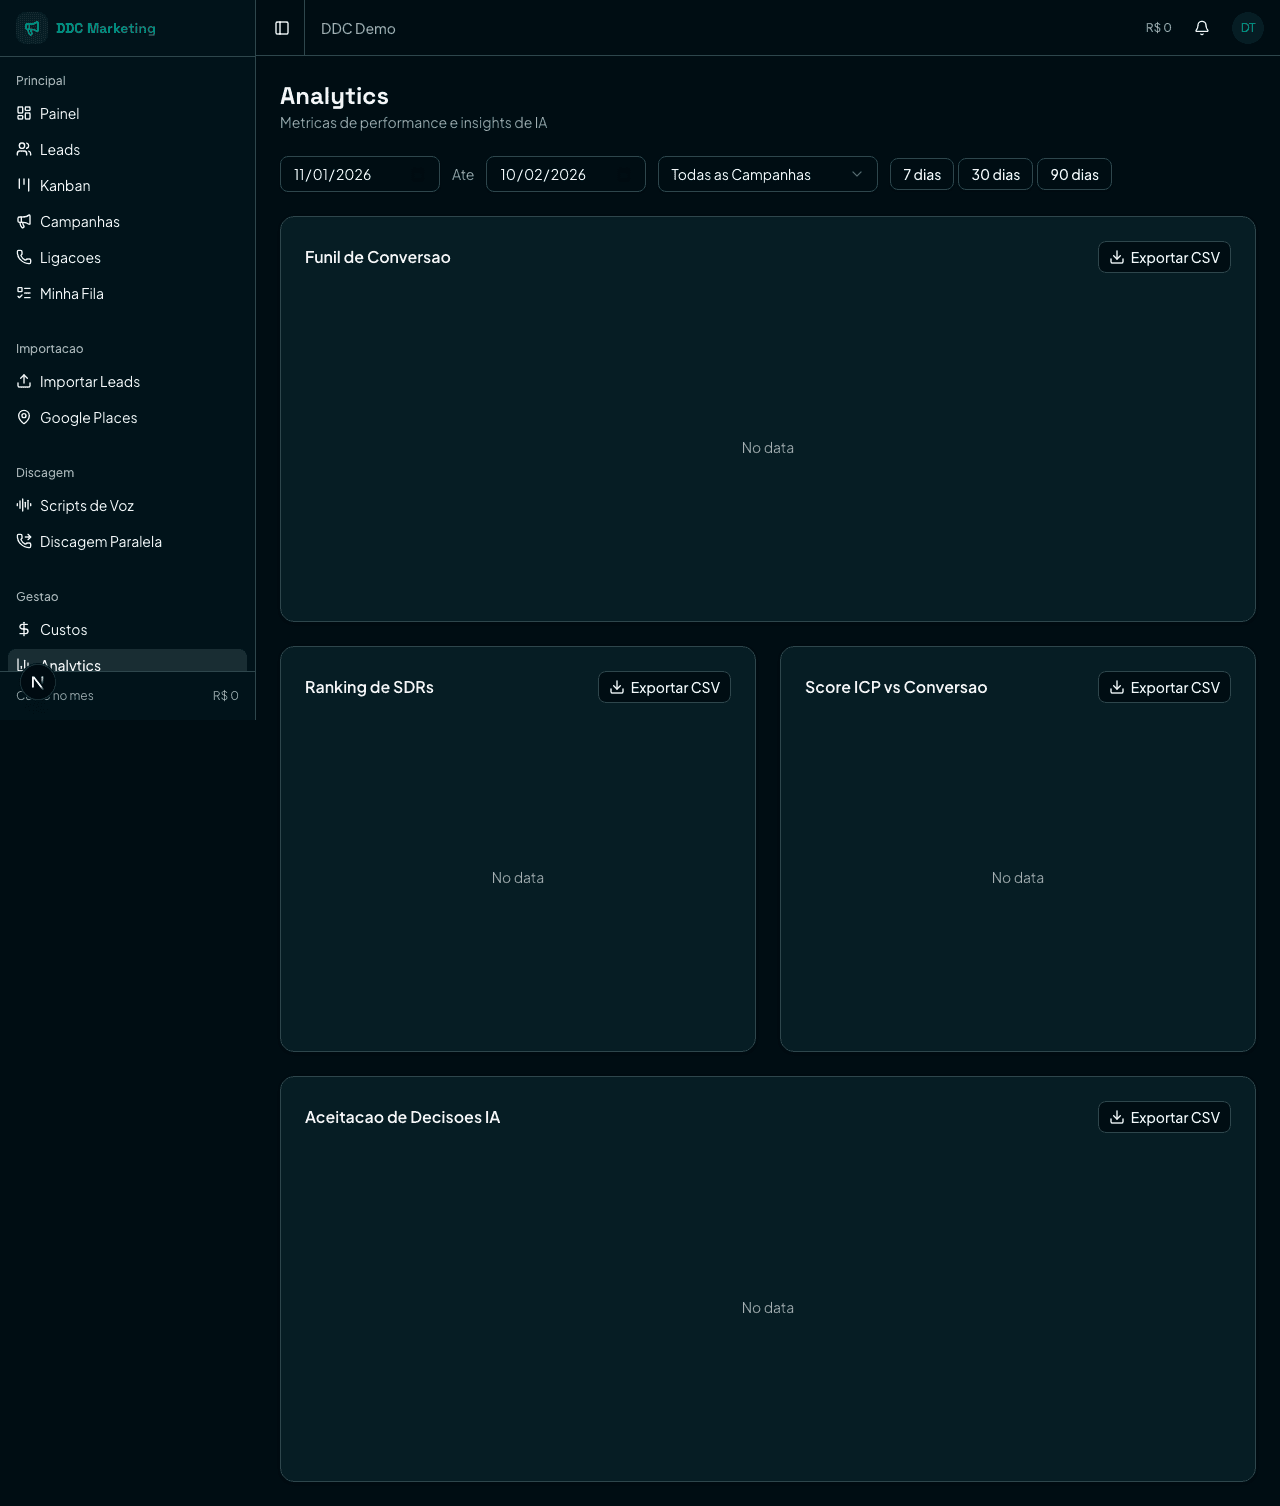Open Painel from the sidebar
The width and height of the screenshot is (1280, 1506).
coord(60,114)
